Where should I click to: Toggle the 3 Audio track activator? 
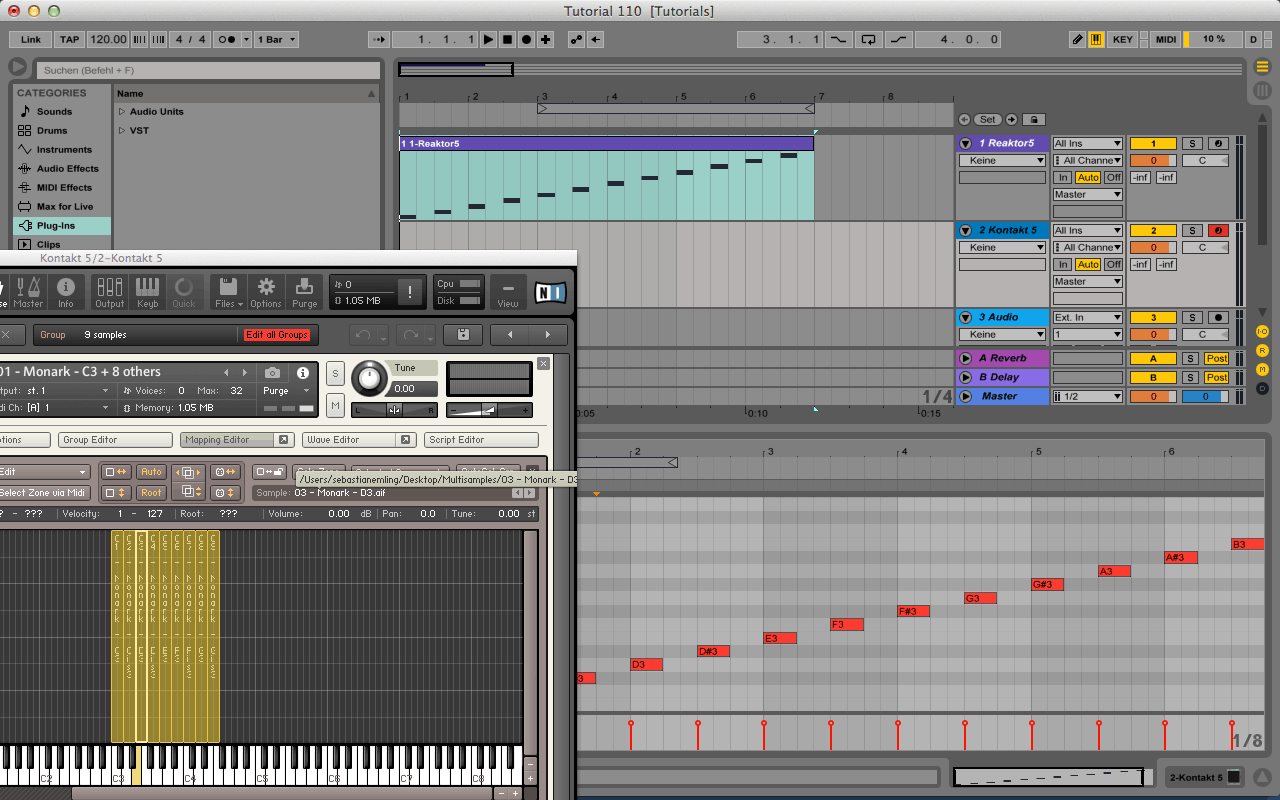[1152, 318]
